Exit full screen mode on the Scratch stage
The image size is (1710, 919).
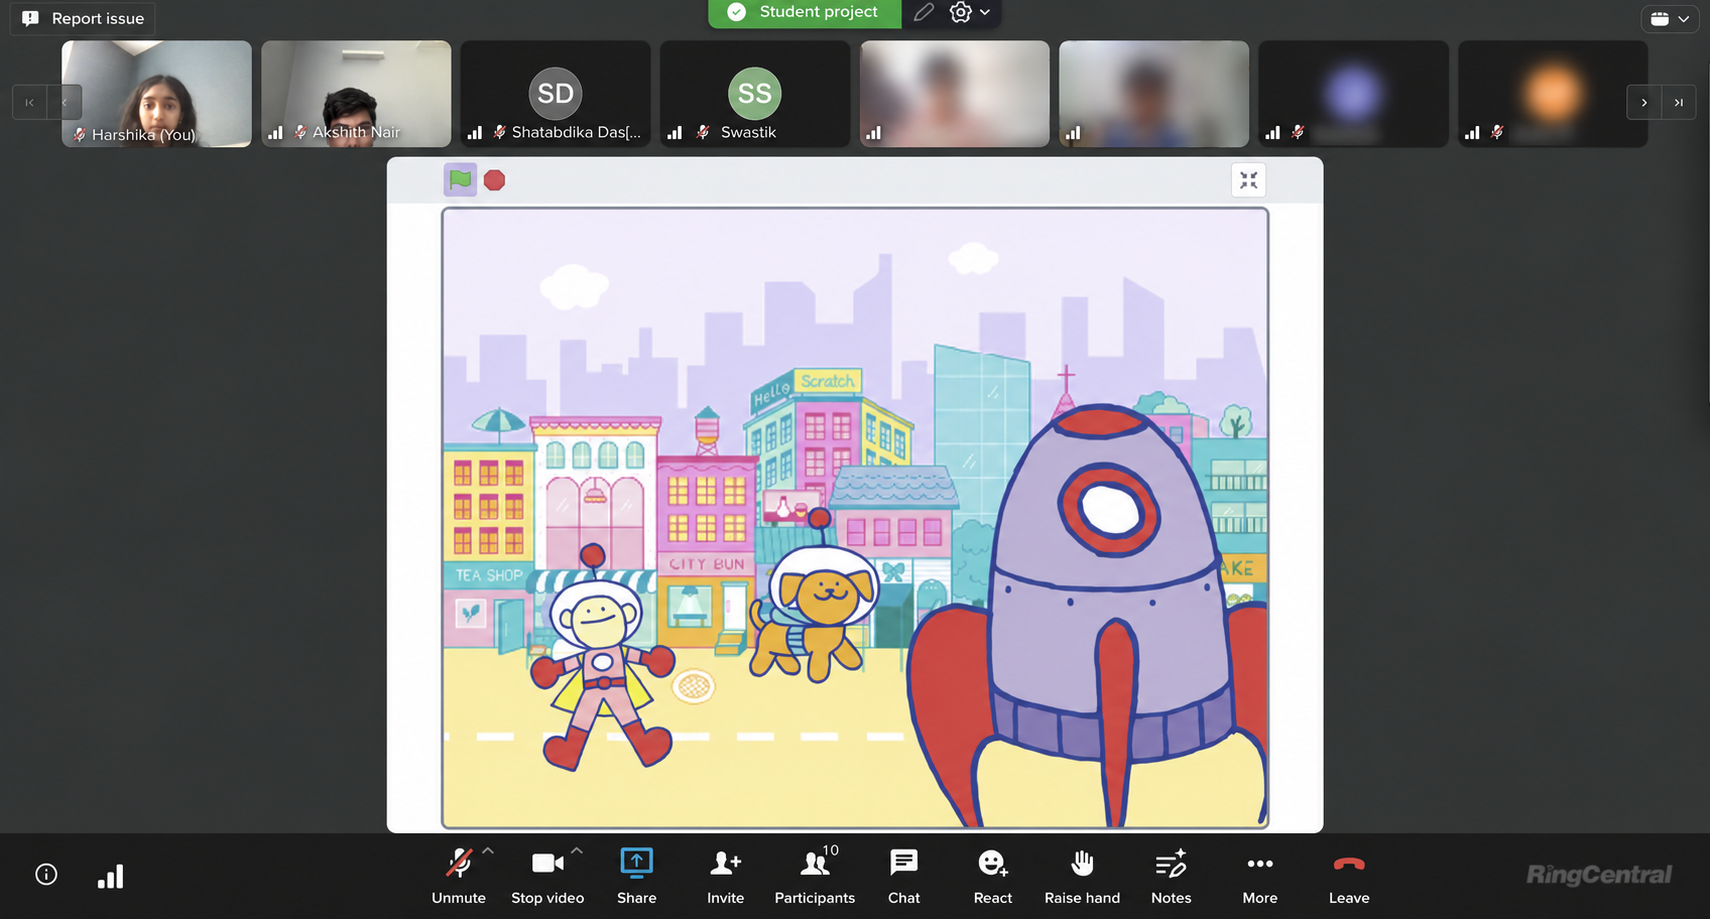tap(1248, 180)
